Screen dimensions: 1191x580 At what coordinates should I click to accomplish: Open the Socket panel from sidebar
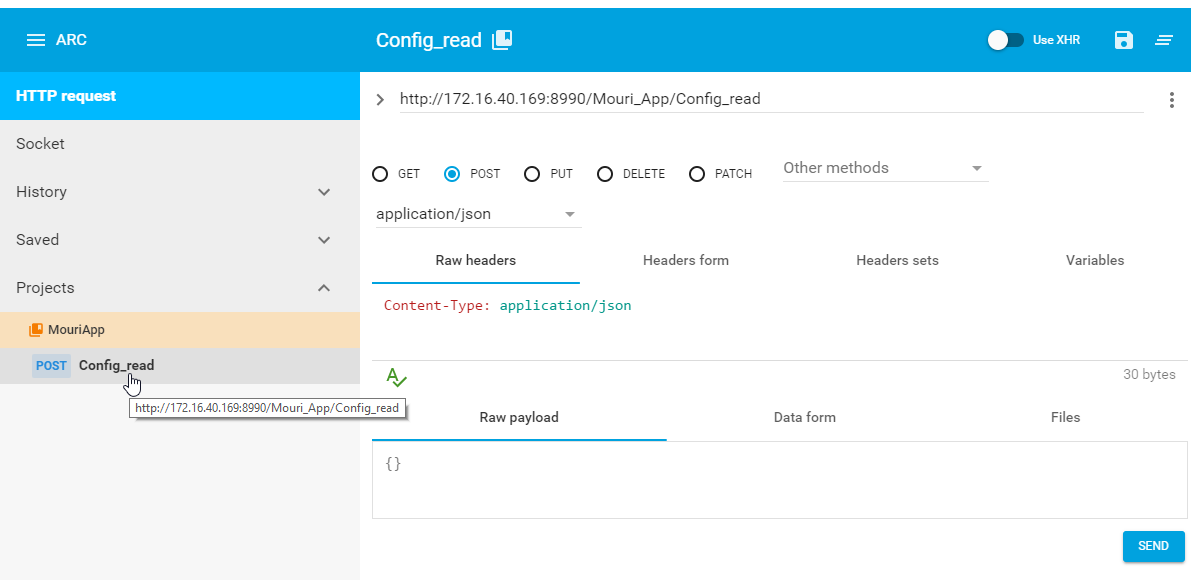click(40, 143)
